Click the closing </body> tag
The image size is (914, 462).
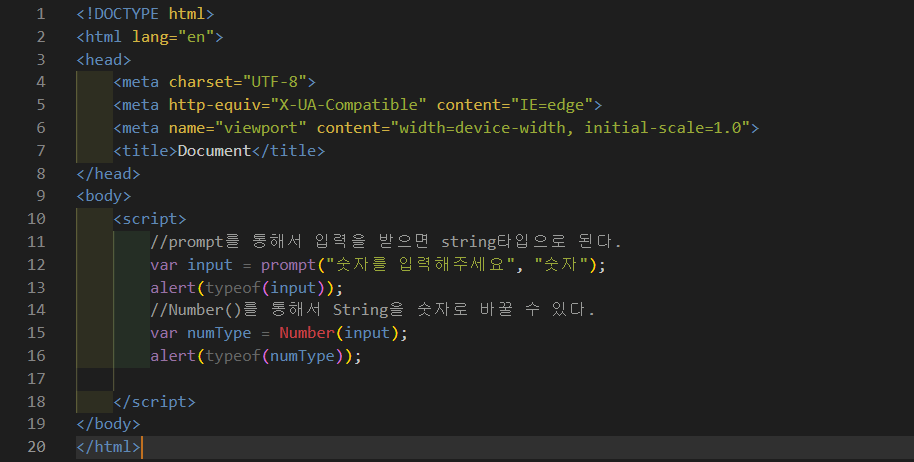tap(108, 424)
